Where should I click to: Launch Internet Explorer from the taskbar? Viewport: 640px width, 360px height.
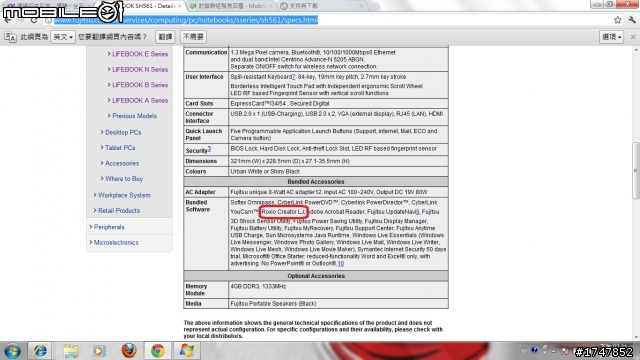[40, 351]
